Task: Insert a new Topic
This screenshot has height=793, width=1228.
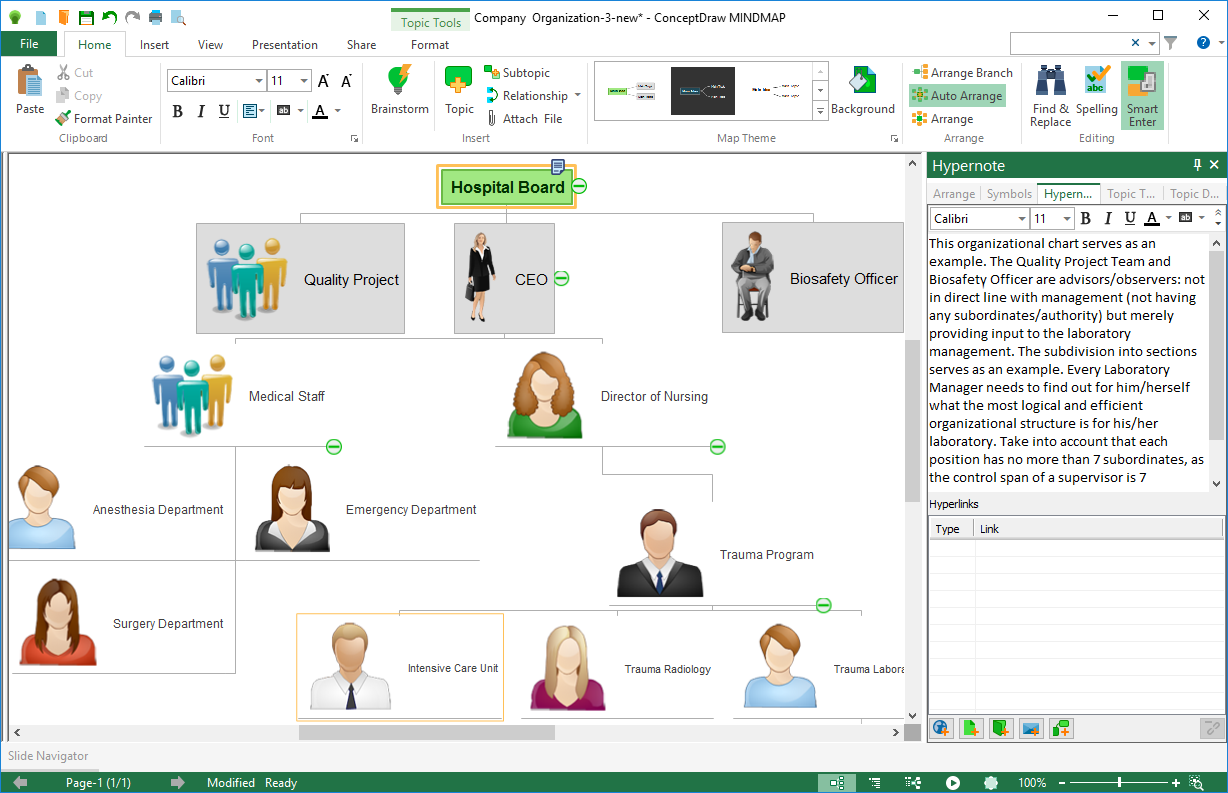Action: pyautogui.click(x=459, y=91)
